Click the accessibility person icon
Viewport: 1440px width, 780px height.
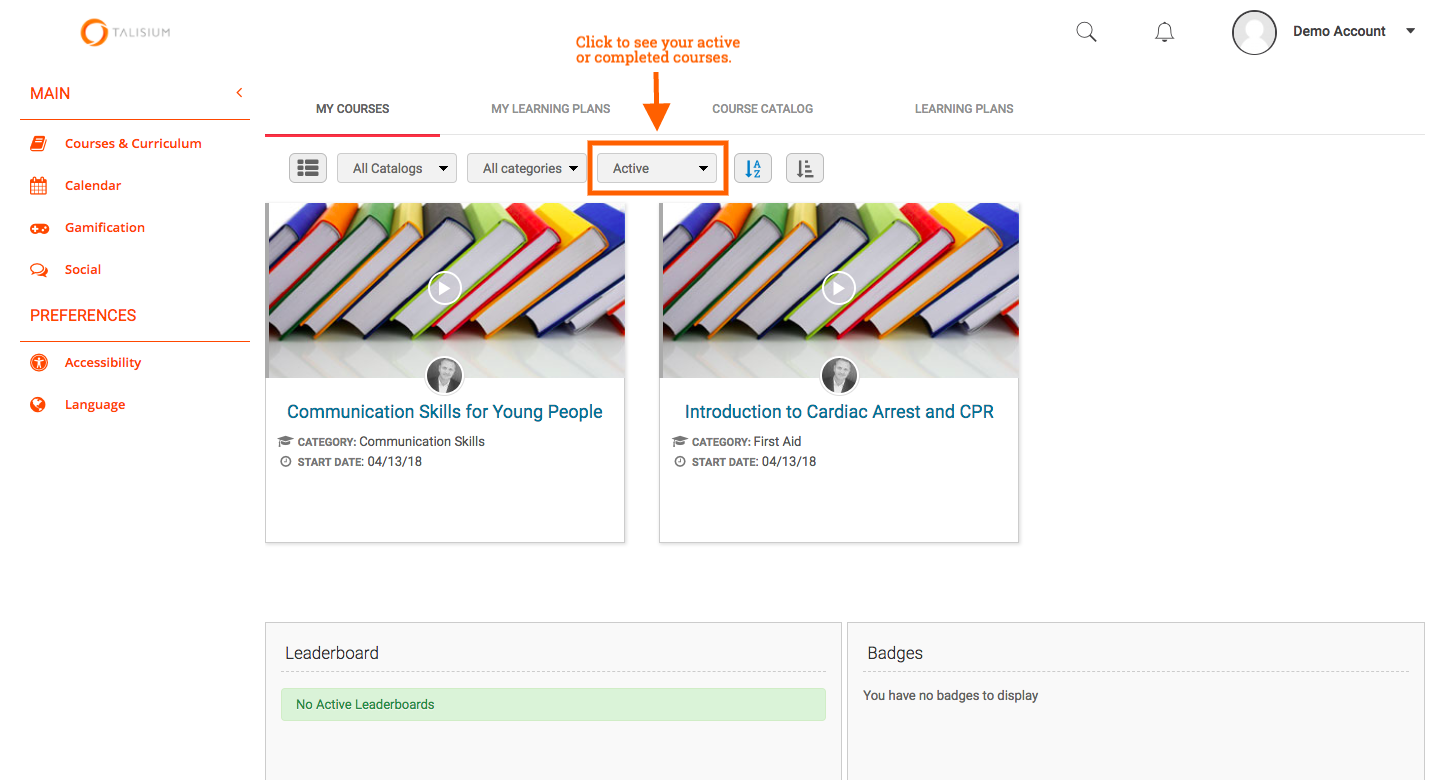click(38, 363)
